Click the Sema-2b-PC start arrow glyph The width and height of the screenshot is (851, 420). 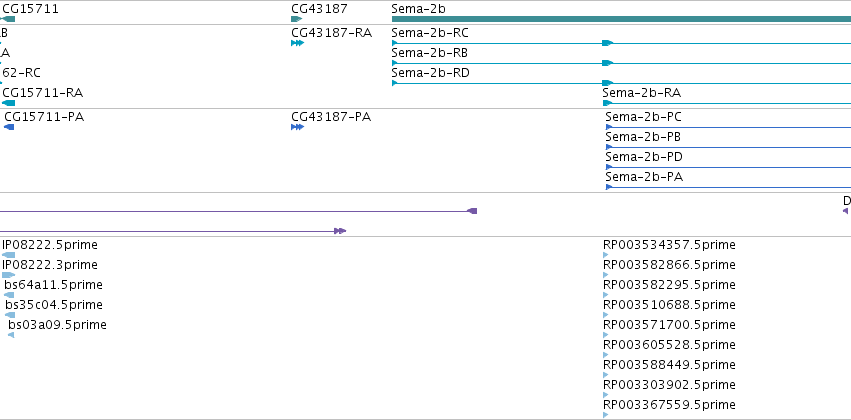pos(609,127)
